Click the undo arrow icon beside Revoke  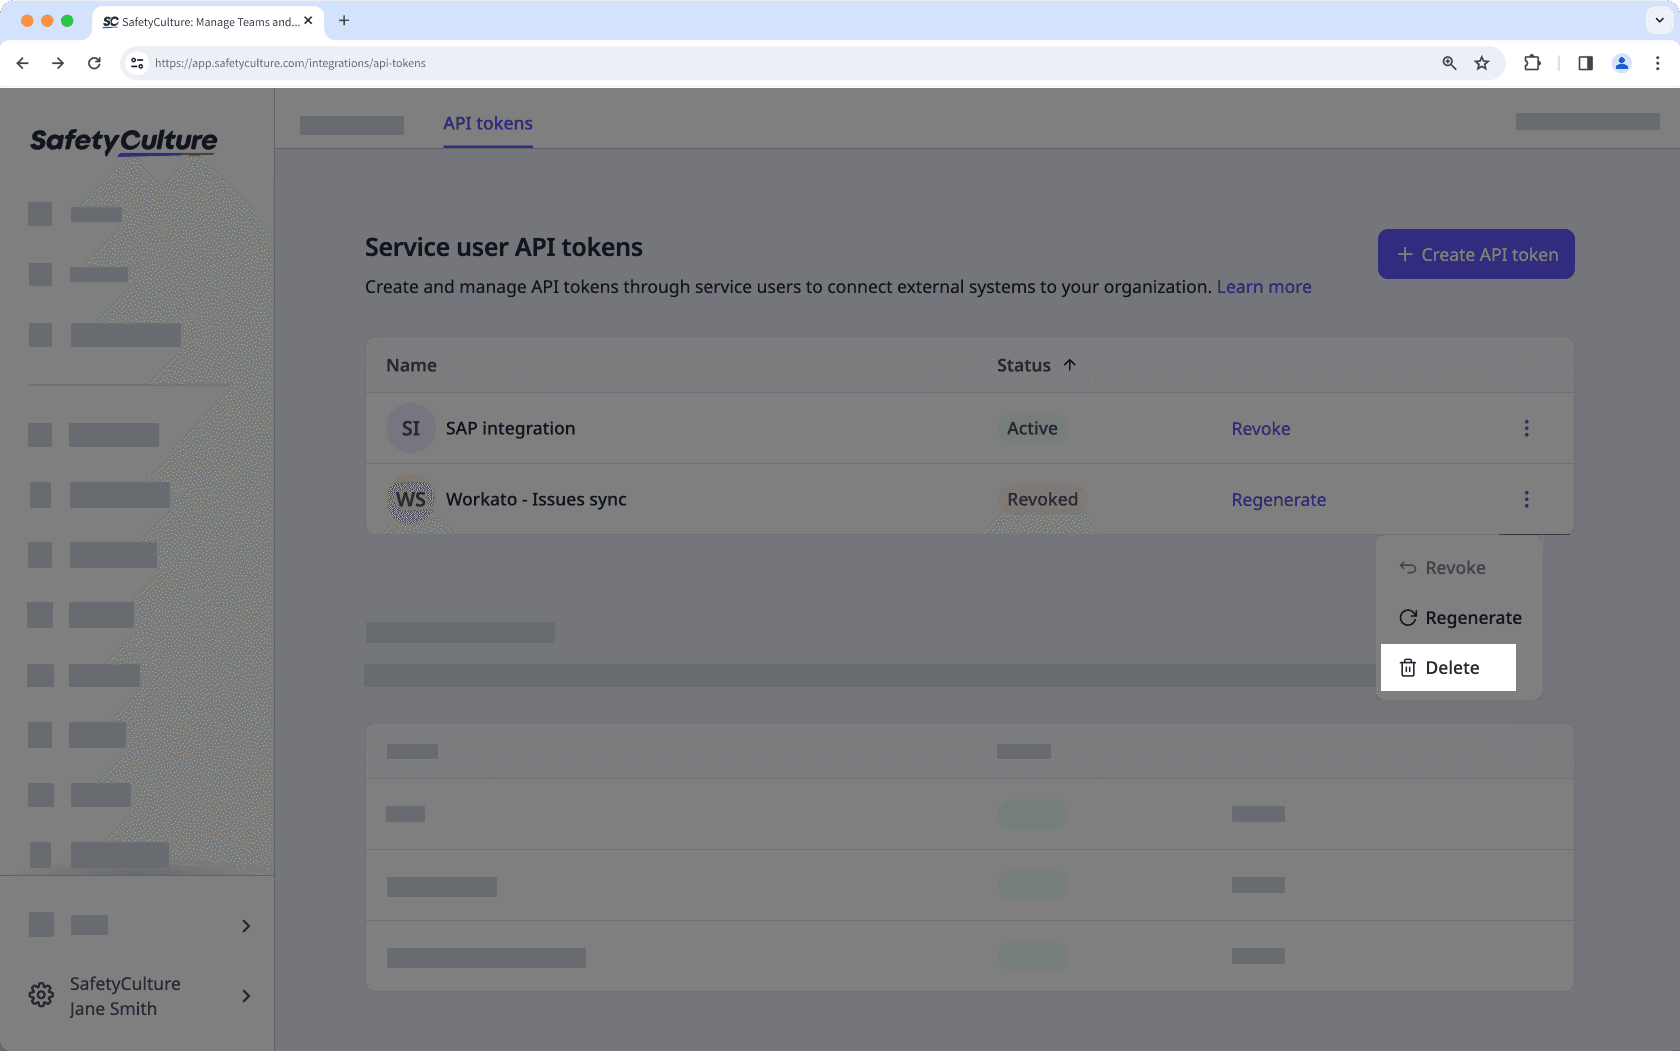pyautogui.click(x=1408, y=567)
